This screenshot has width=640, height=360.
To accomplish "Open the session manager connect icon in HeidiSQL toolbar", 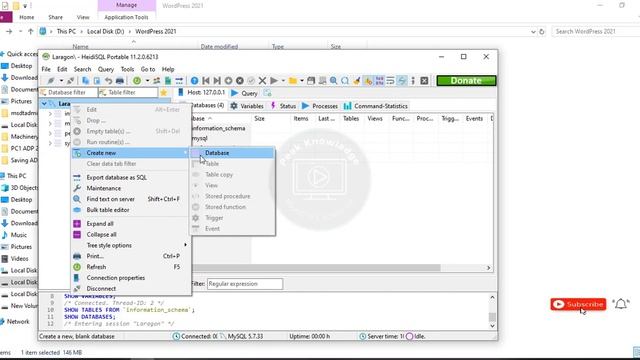I will point(51,81).
